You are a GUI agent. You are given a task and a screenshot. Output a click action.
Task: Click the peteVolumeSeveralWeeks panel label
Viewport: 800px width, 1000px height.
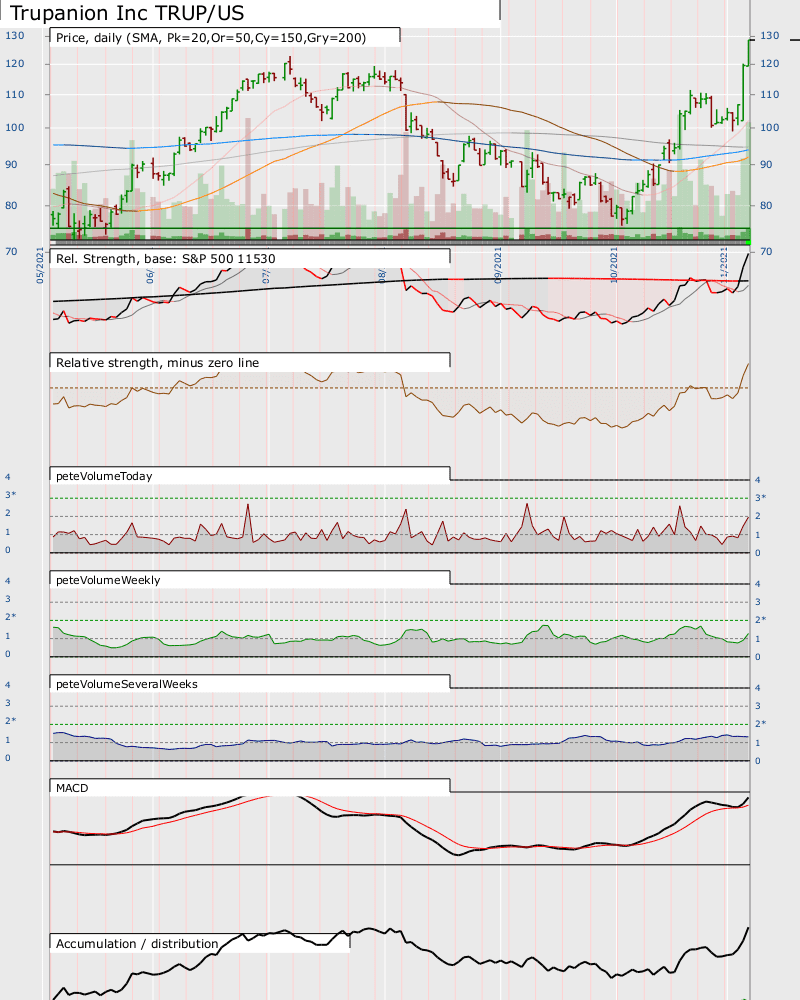pyautogui.click(x=127, y=684)
